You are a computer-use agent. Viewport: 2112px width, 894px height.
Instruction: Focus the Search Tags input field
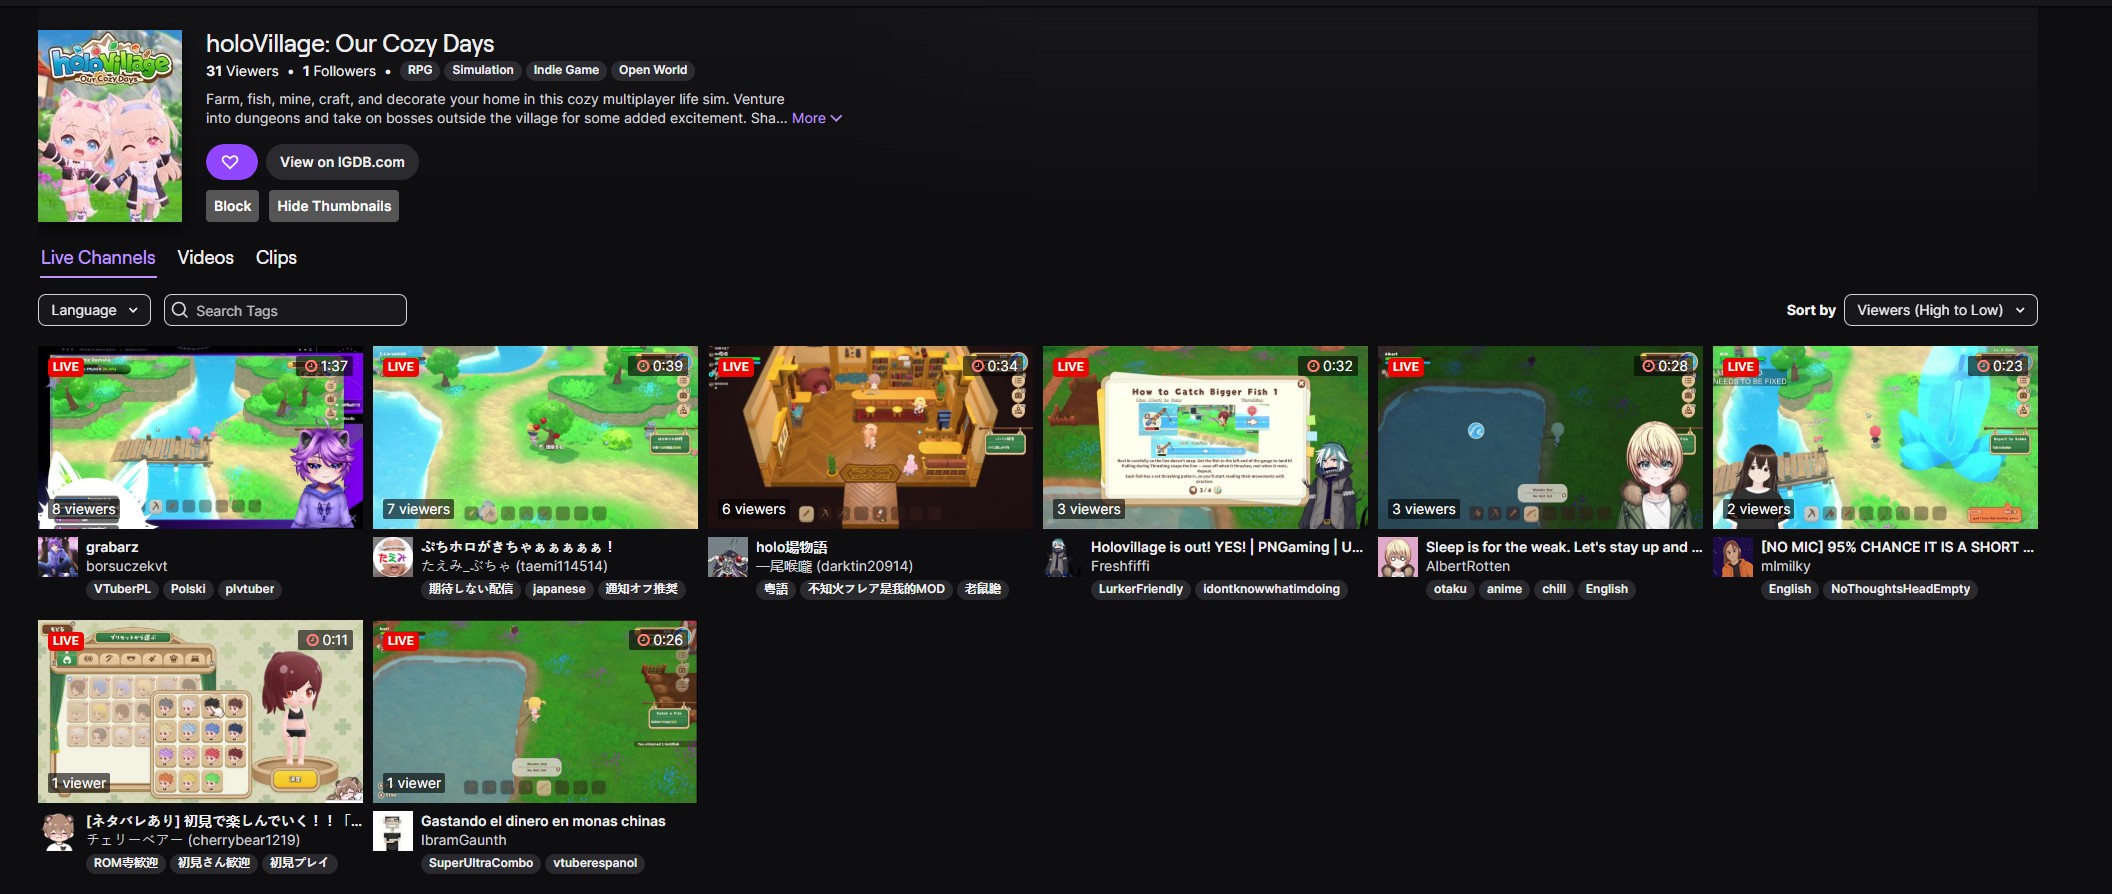coord(285,310)
